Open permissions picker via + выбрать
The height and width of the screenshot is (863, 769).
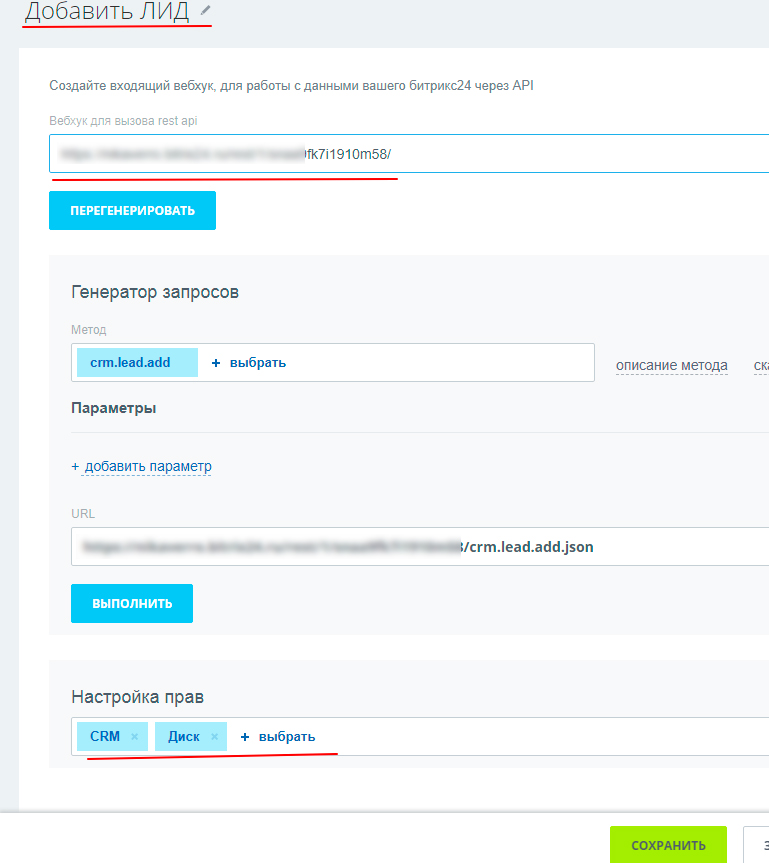278,737
